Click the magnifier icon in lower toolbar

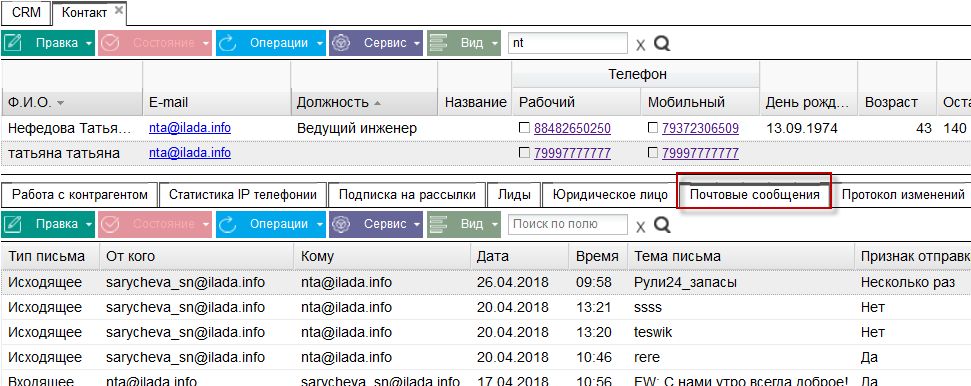click(662, 224)
